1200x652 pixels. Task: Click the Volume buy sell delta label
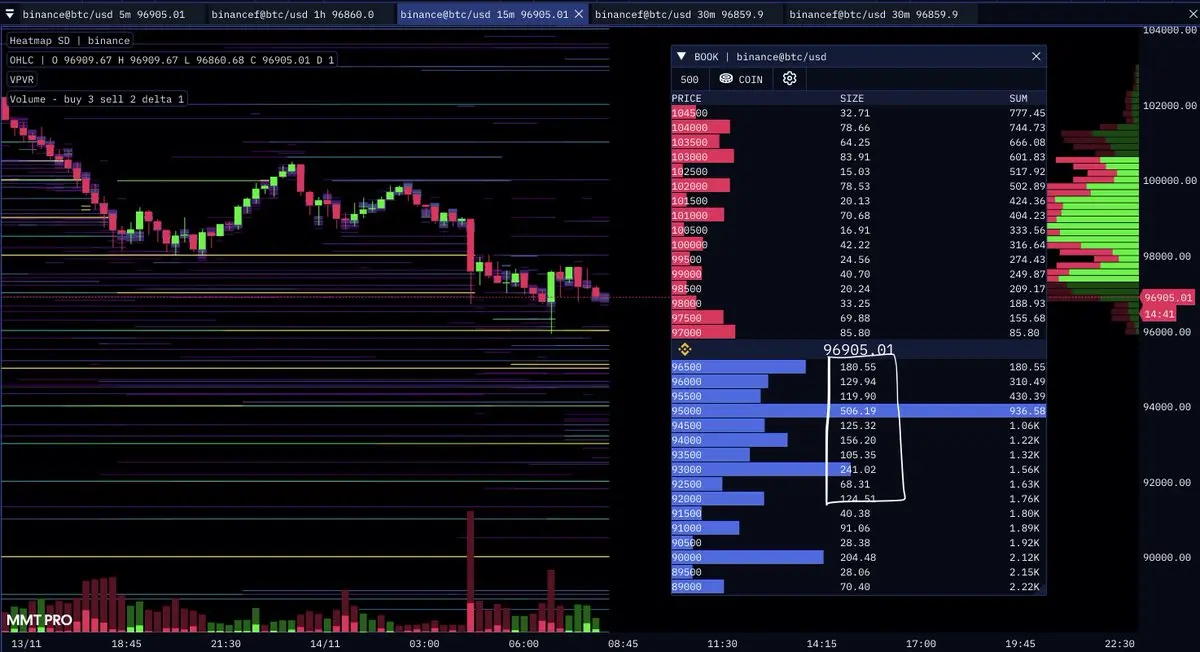[97, 99]
